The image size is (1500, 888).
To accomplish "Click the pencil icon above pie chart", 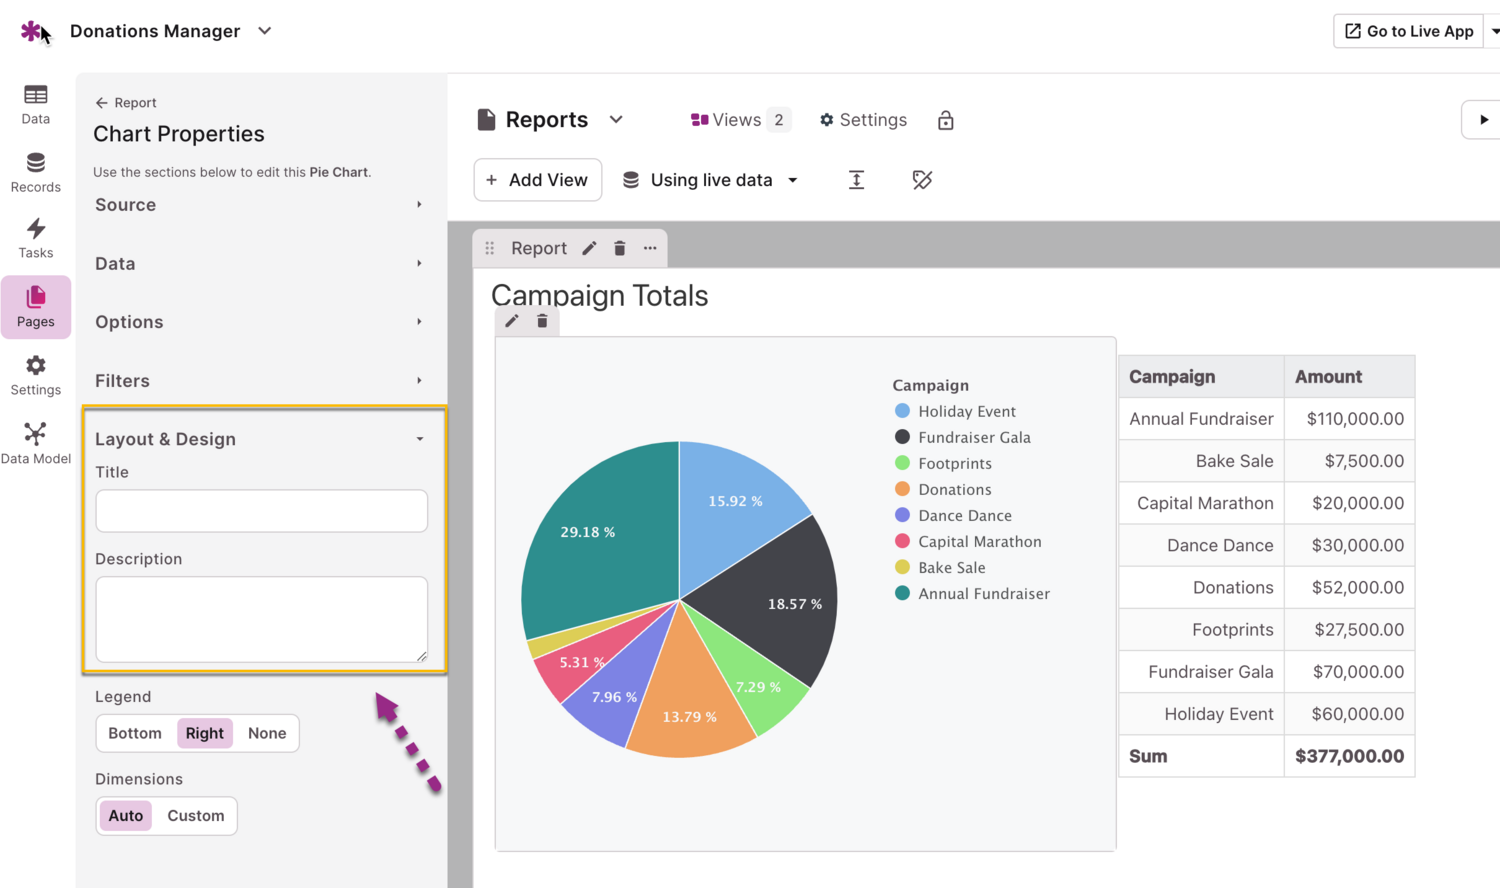I will coord(512,321).
